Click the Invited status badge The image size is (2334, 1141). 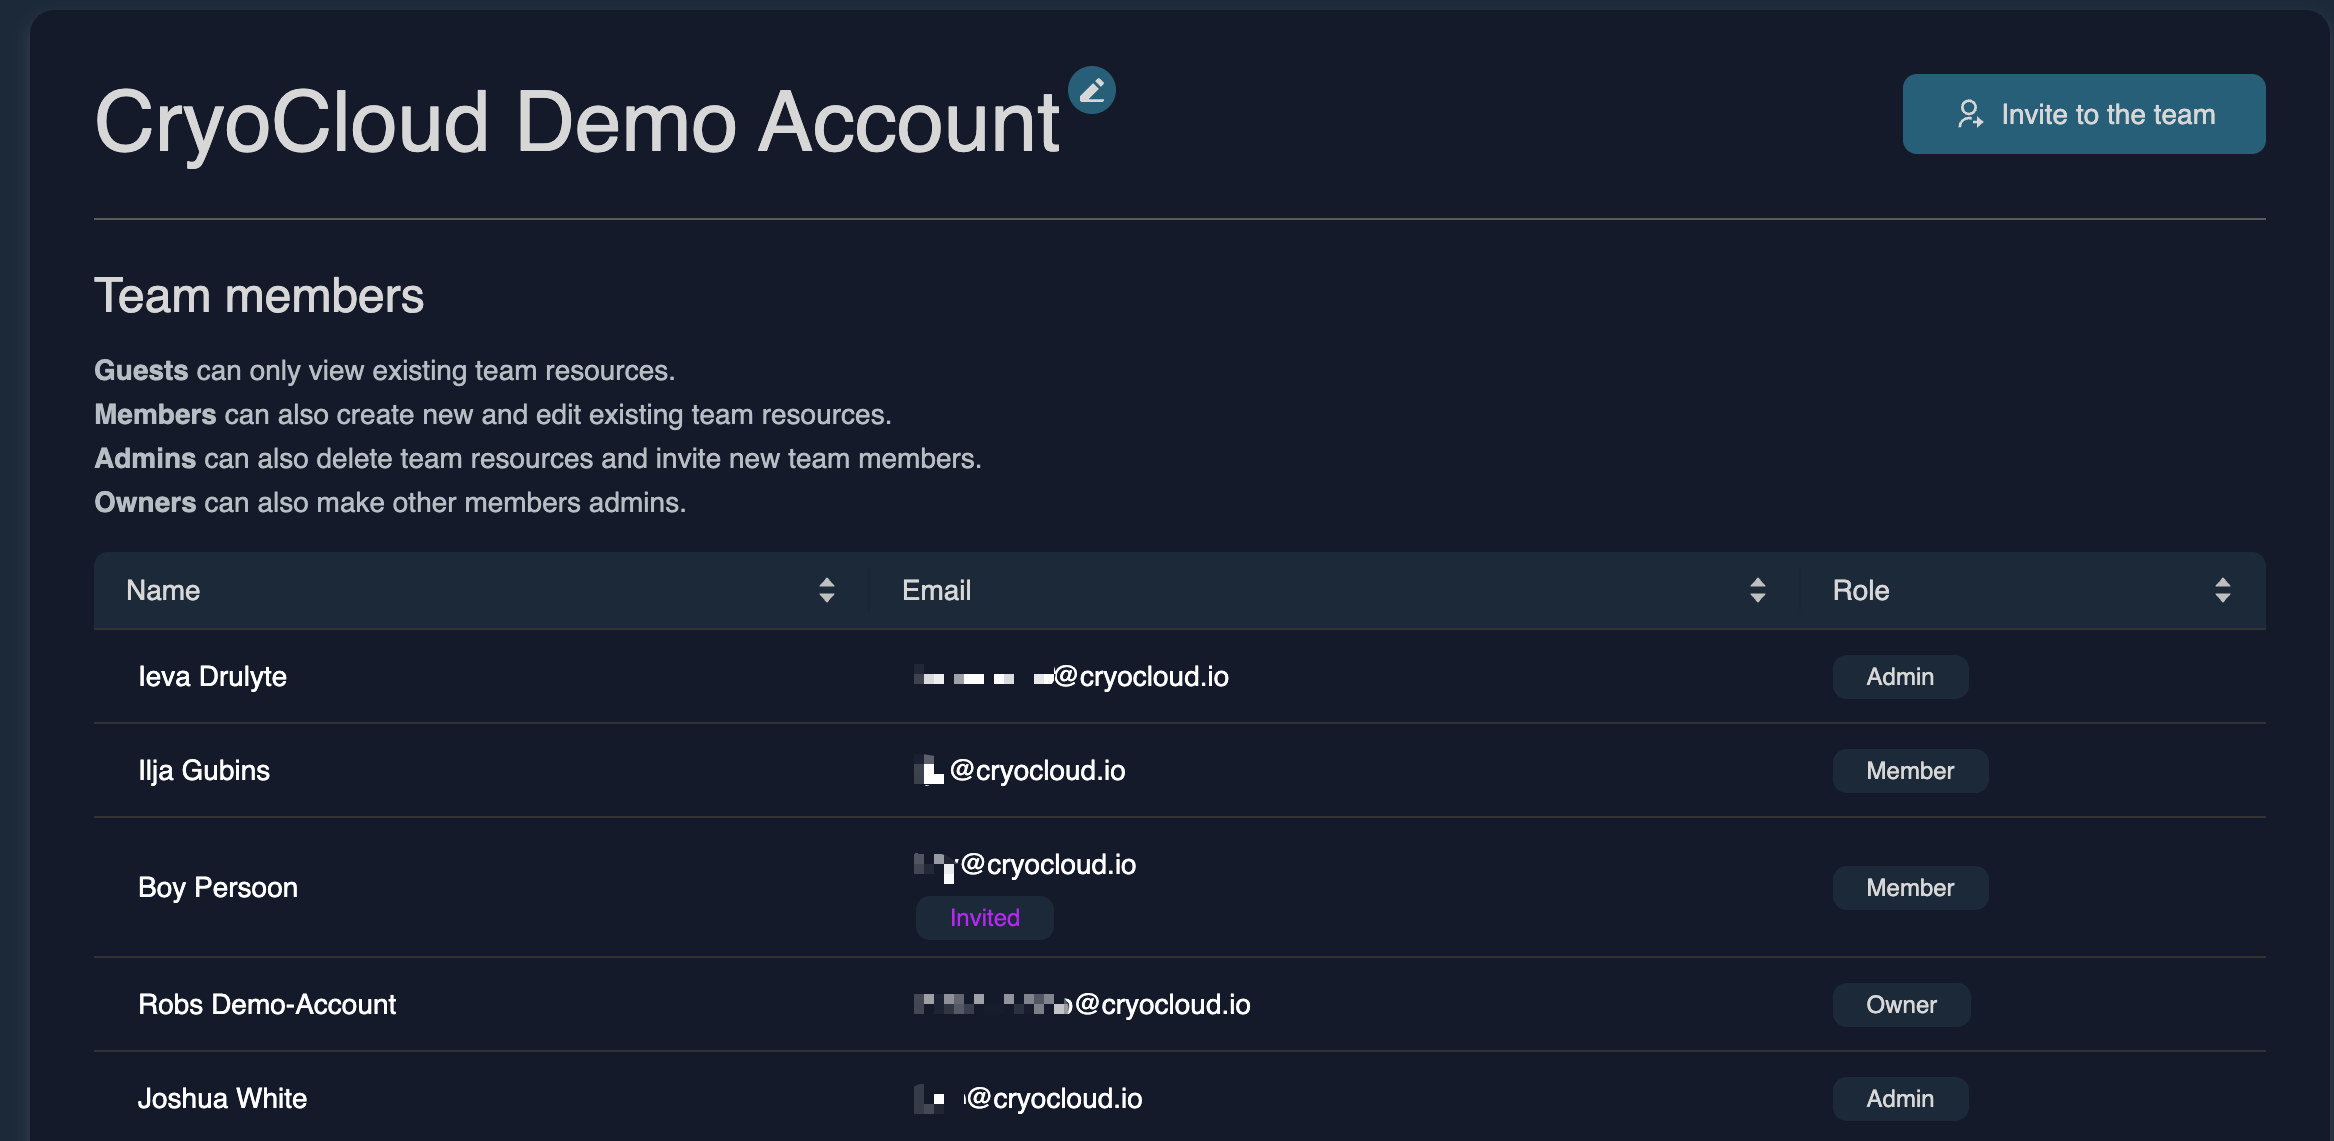(984, 918)
